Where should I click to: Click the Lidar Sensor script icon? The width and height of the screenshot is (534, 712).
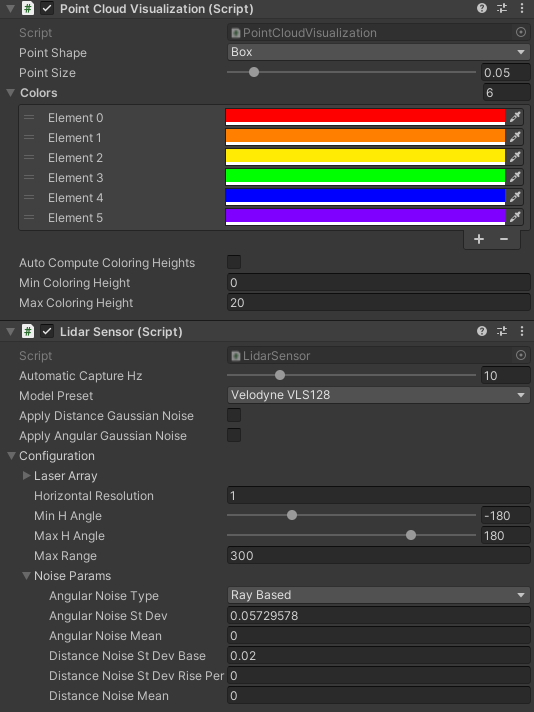pyautogui.click(x=28, y=331)
